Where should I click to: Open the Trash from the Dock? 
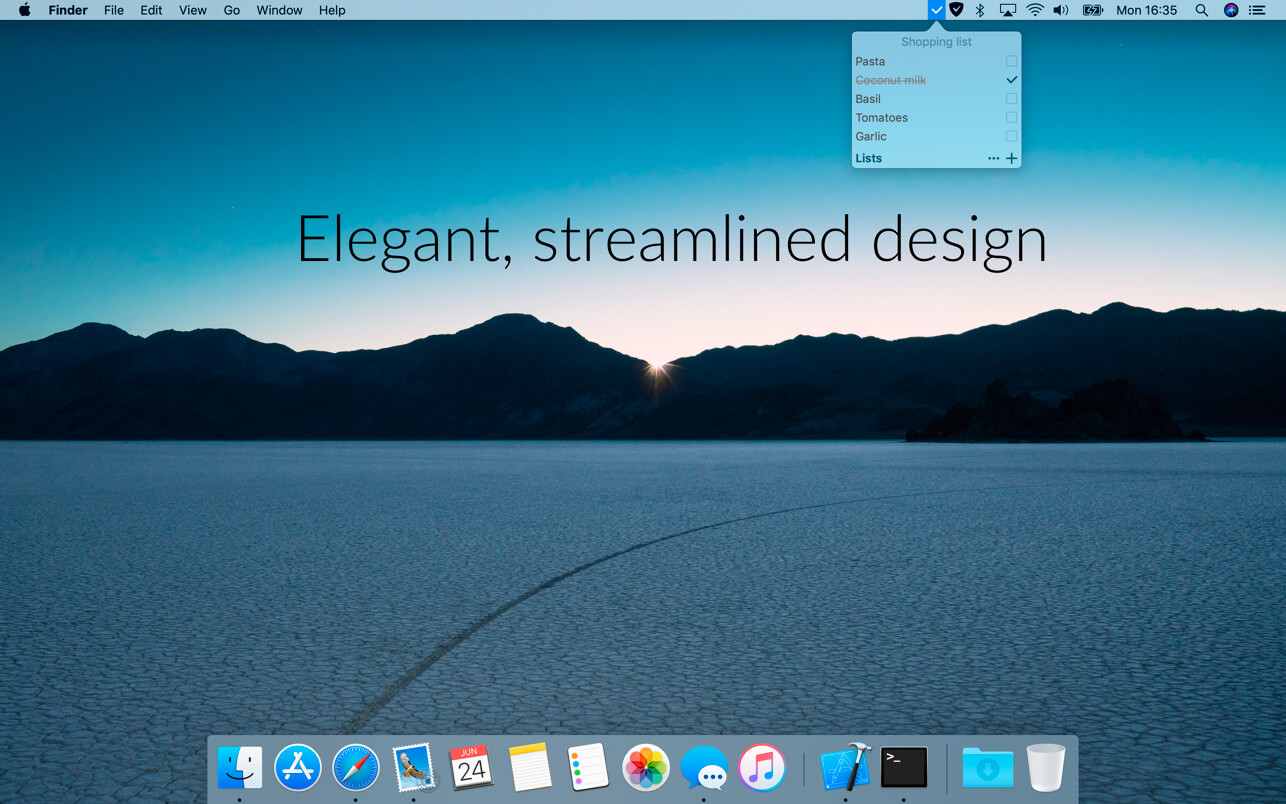point(1046,768)
